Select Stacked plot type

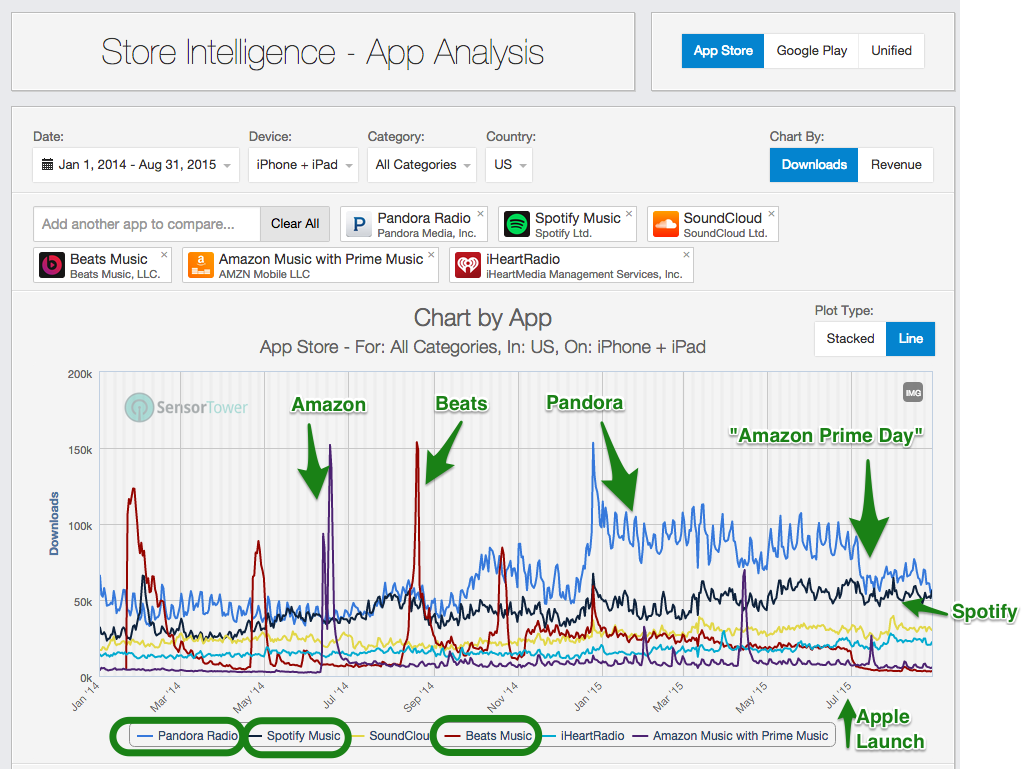click(x=850, y=339)
